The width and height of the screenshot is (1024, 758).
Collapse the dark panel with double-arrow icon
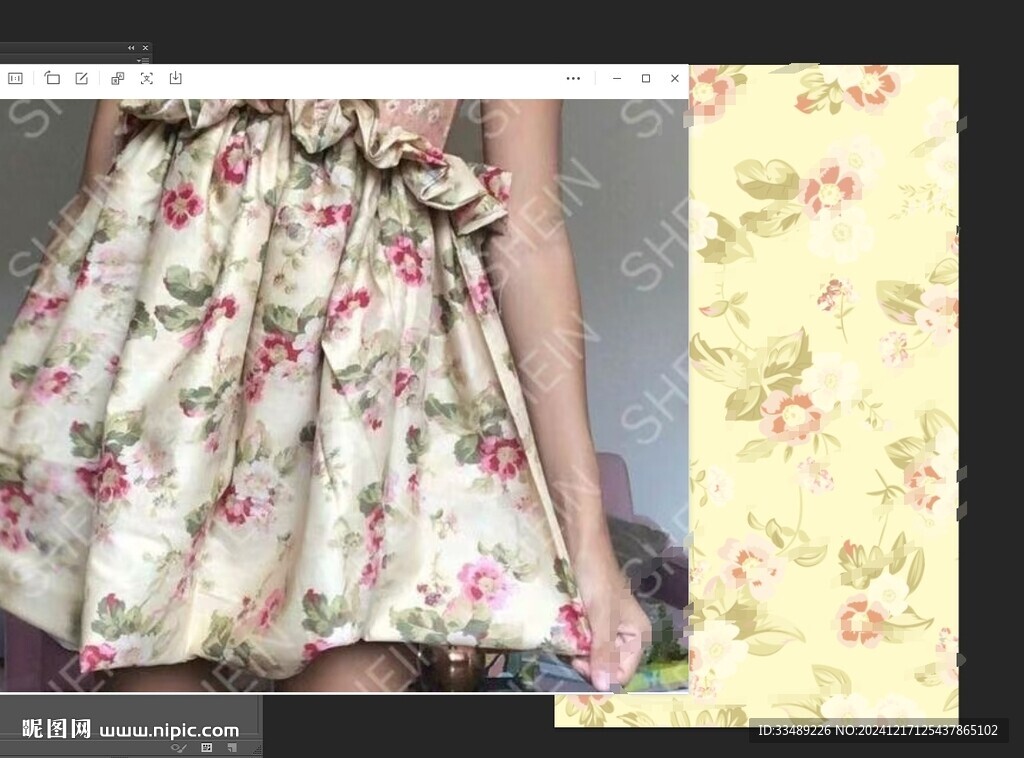tap(131, 48)
